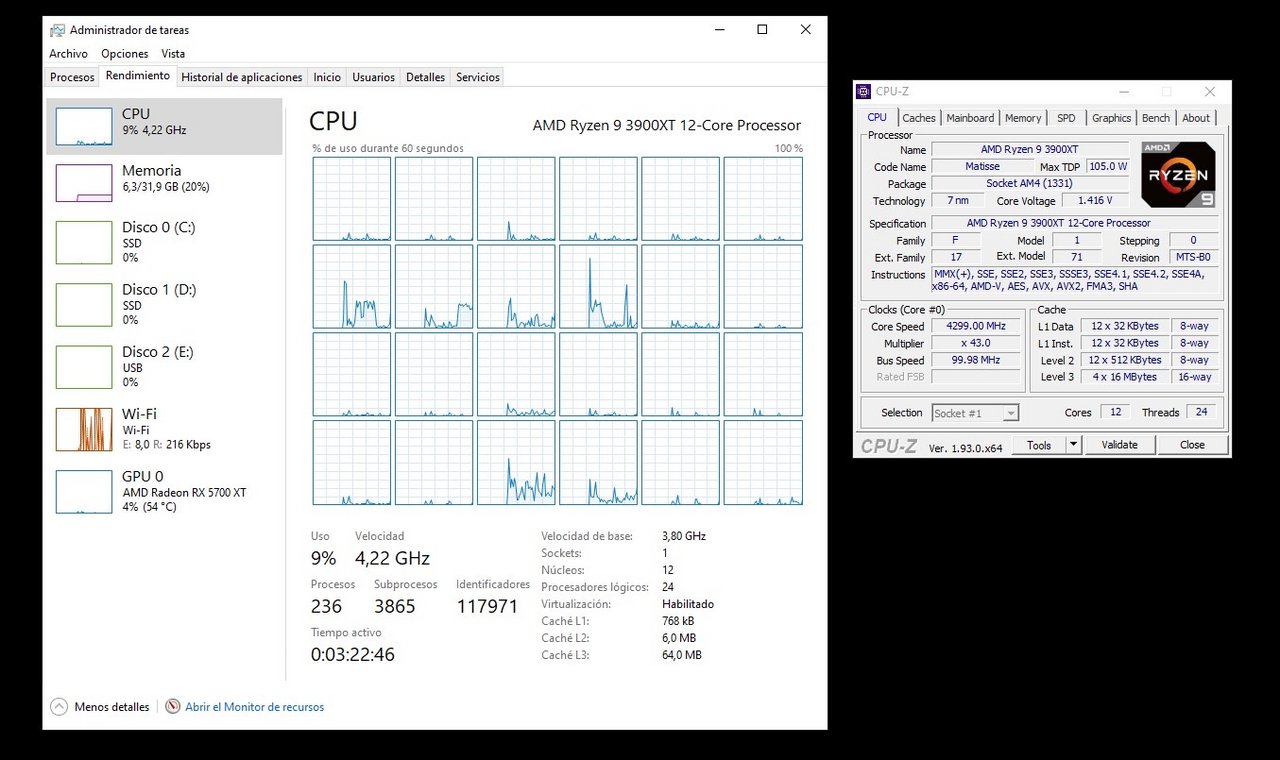Click the Level 3 4 x 16 MBytes value

1125,377
